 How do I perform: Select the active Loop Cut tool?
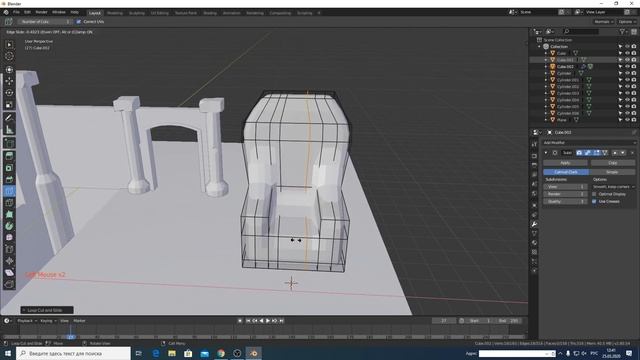[9, 191]
